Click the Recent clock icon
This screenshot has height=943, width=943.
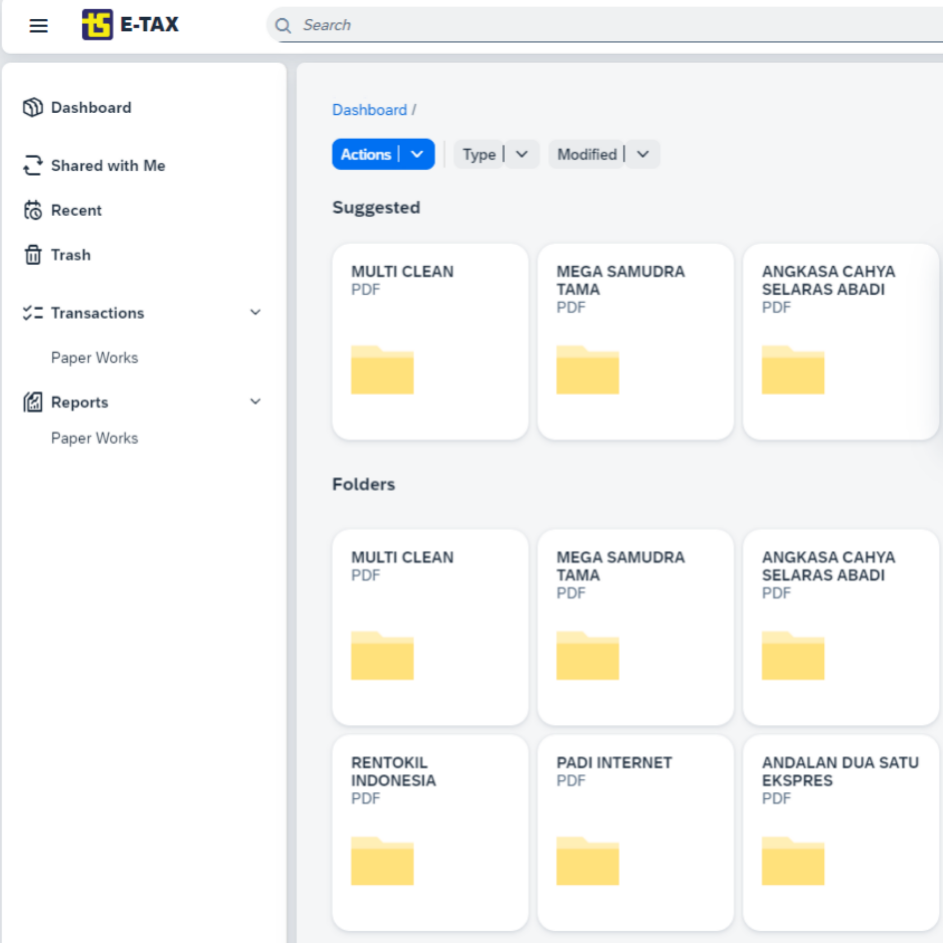coord(33,211)
